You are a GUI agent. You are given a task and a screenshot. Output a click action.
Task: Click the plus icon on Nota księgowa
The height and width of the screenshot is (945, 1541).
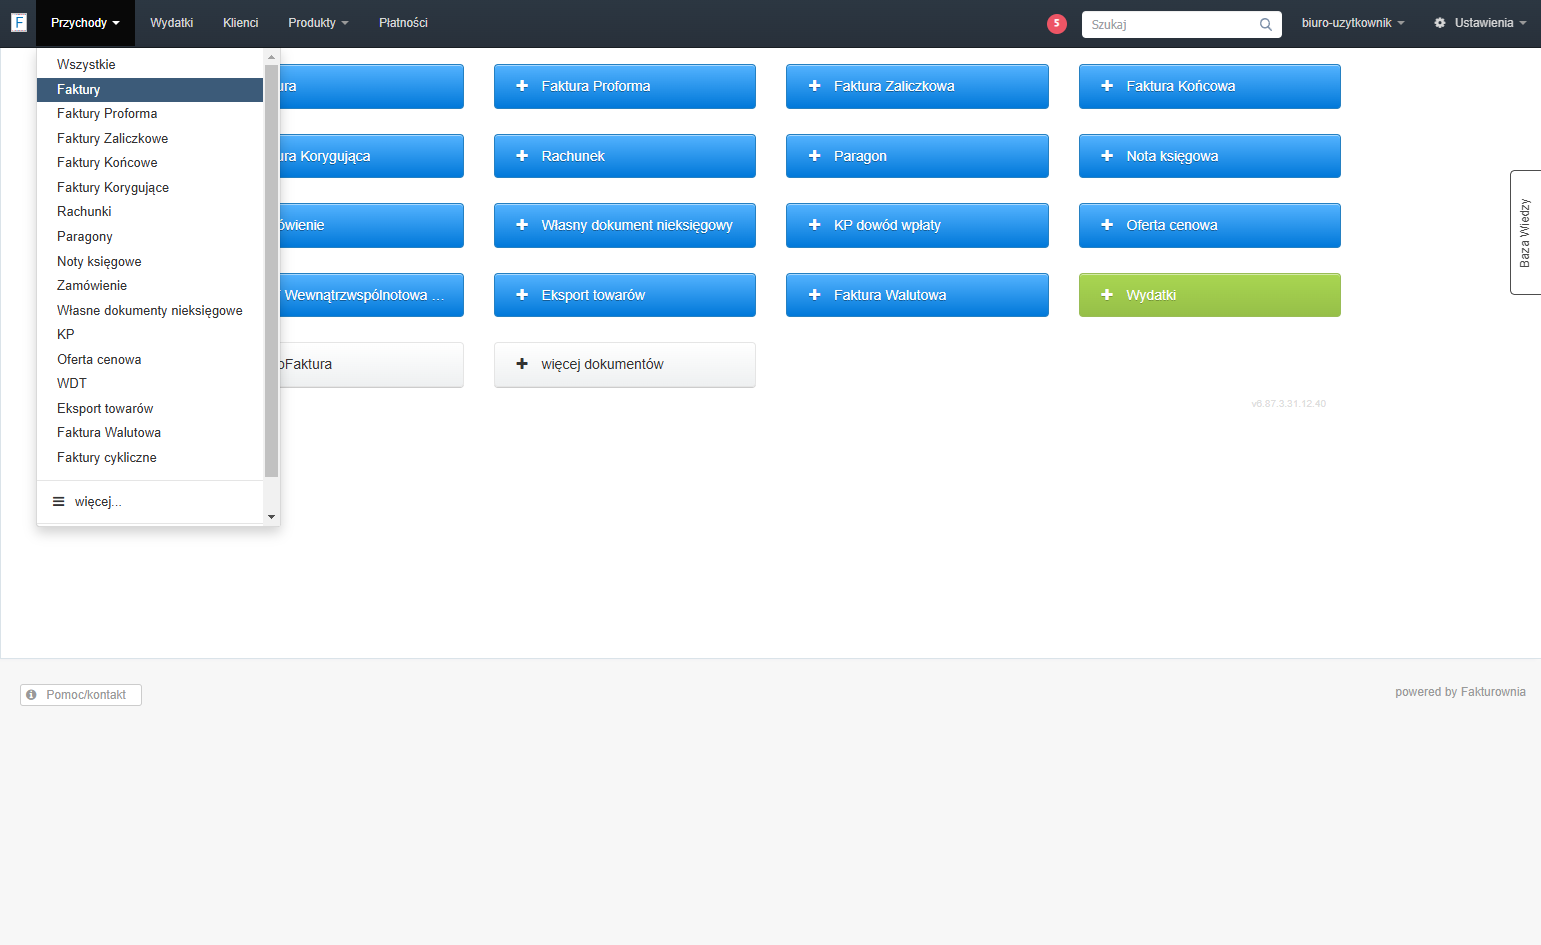tap(1107, 156)
